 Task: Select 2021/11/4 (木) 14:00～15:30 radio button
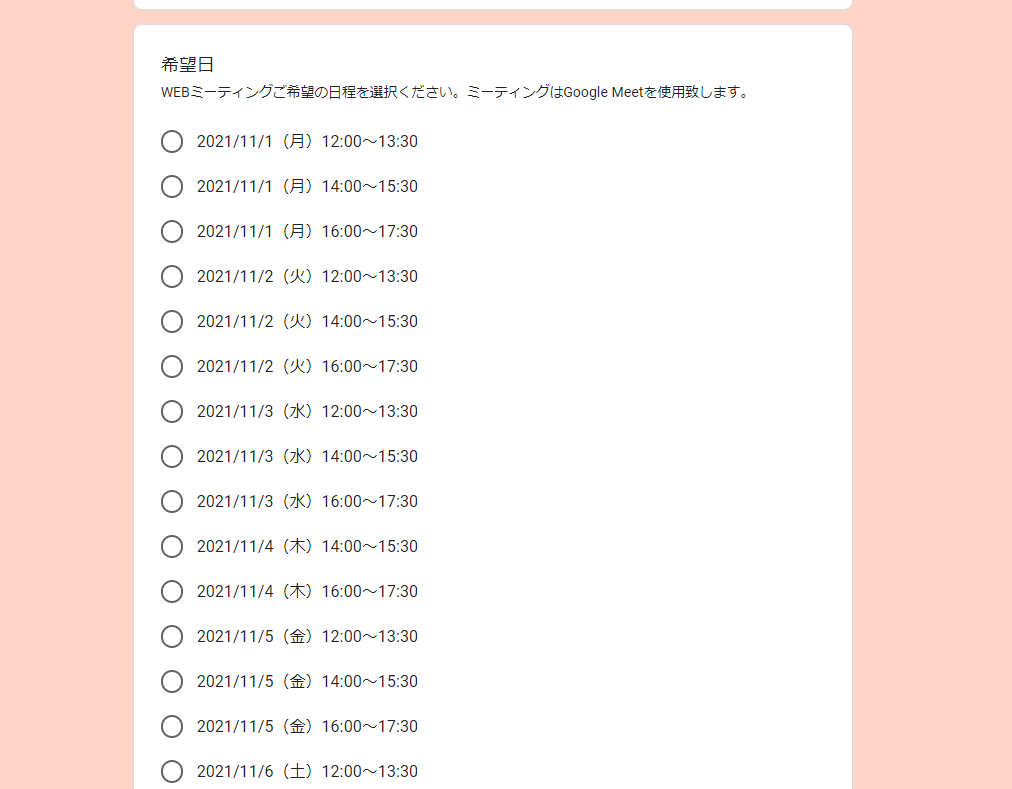[x=172, y=547]
